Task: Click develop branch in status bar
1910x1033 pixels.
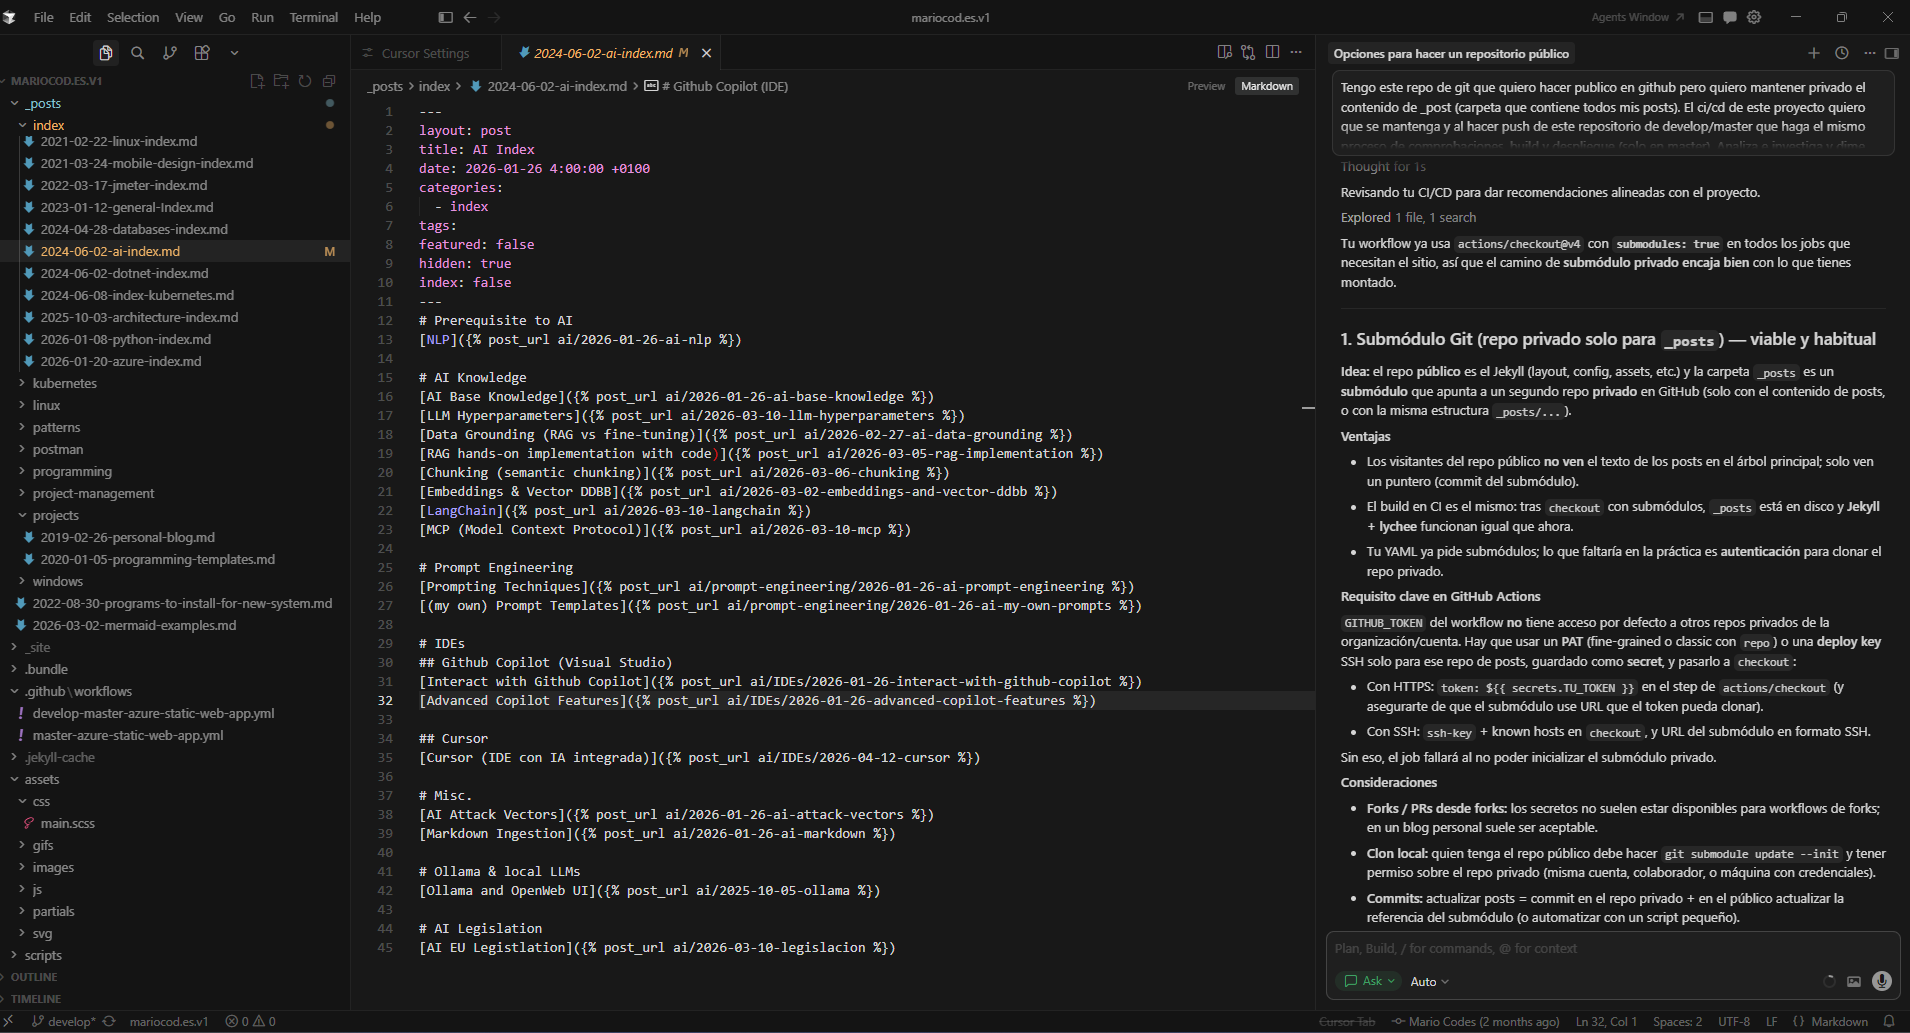Action: 66,1022
